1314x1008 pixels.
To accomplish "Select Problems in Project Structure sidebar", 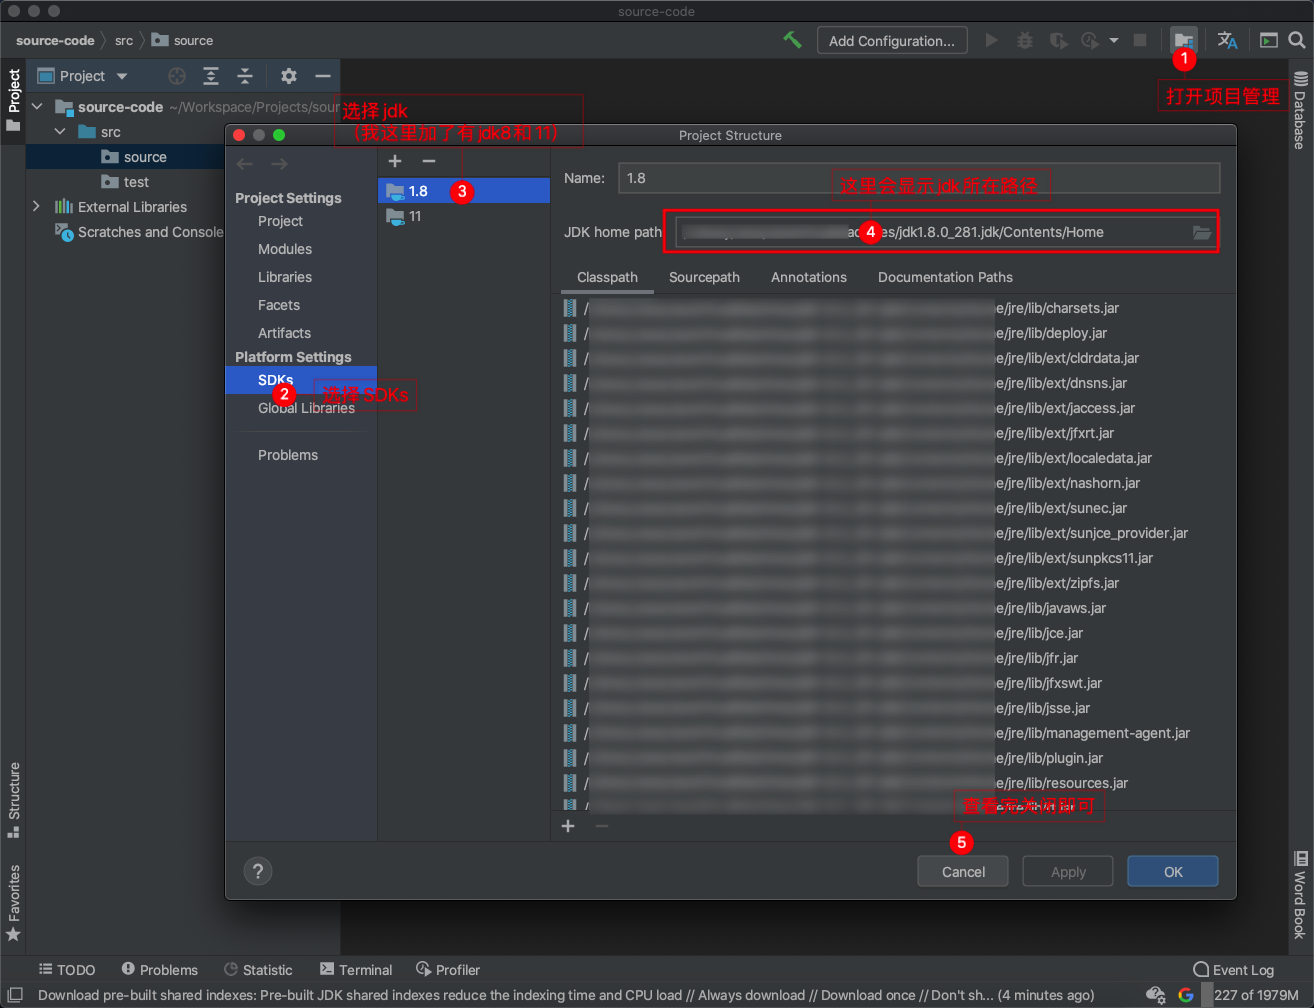I will tap(288, 455).
